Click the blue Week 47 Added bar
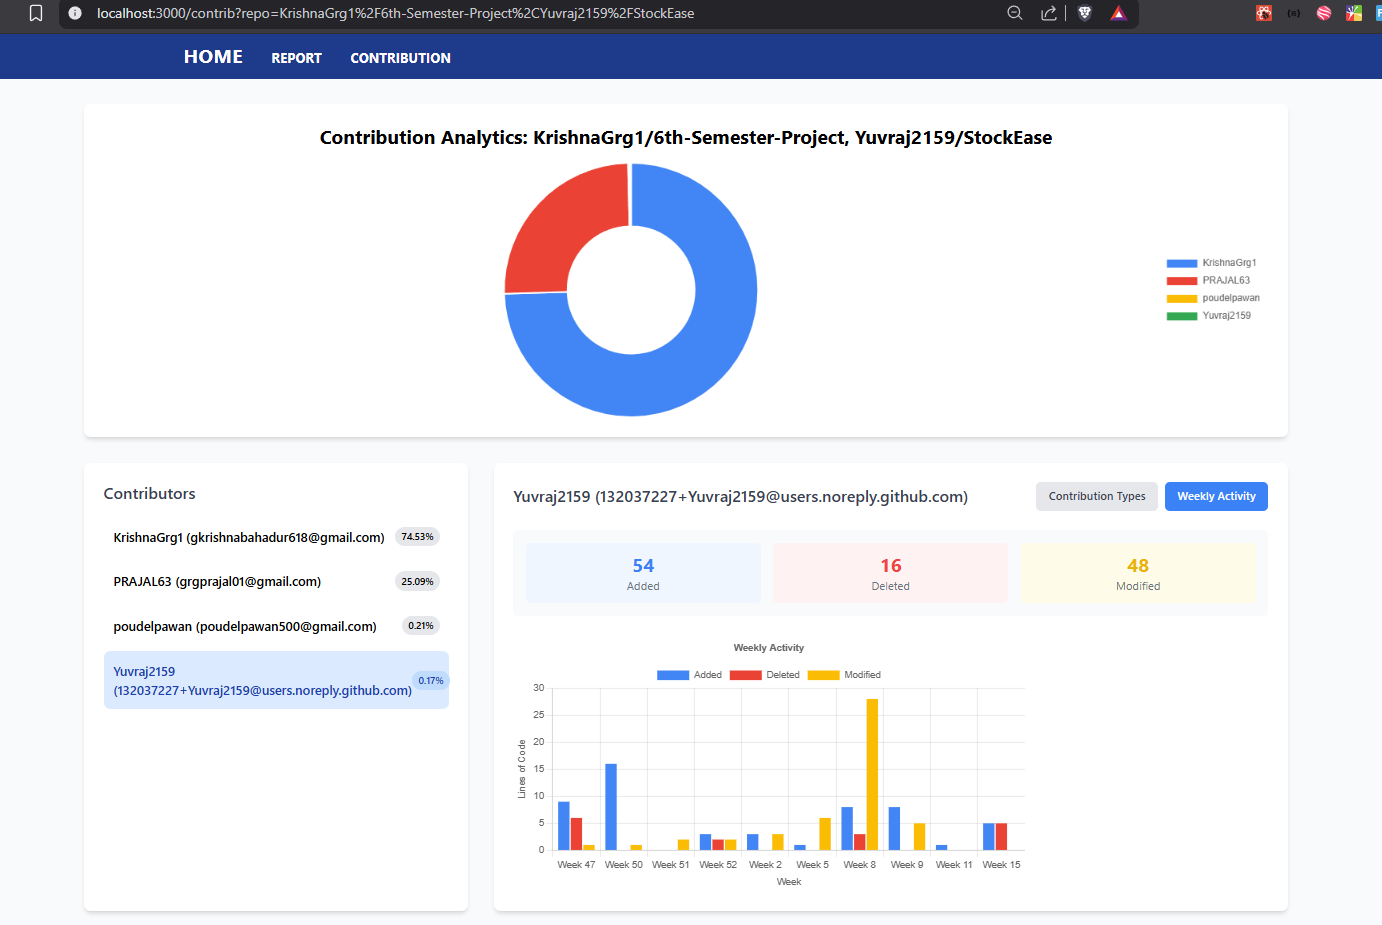 (564, 826)
